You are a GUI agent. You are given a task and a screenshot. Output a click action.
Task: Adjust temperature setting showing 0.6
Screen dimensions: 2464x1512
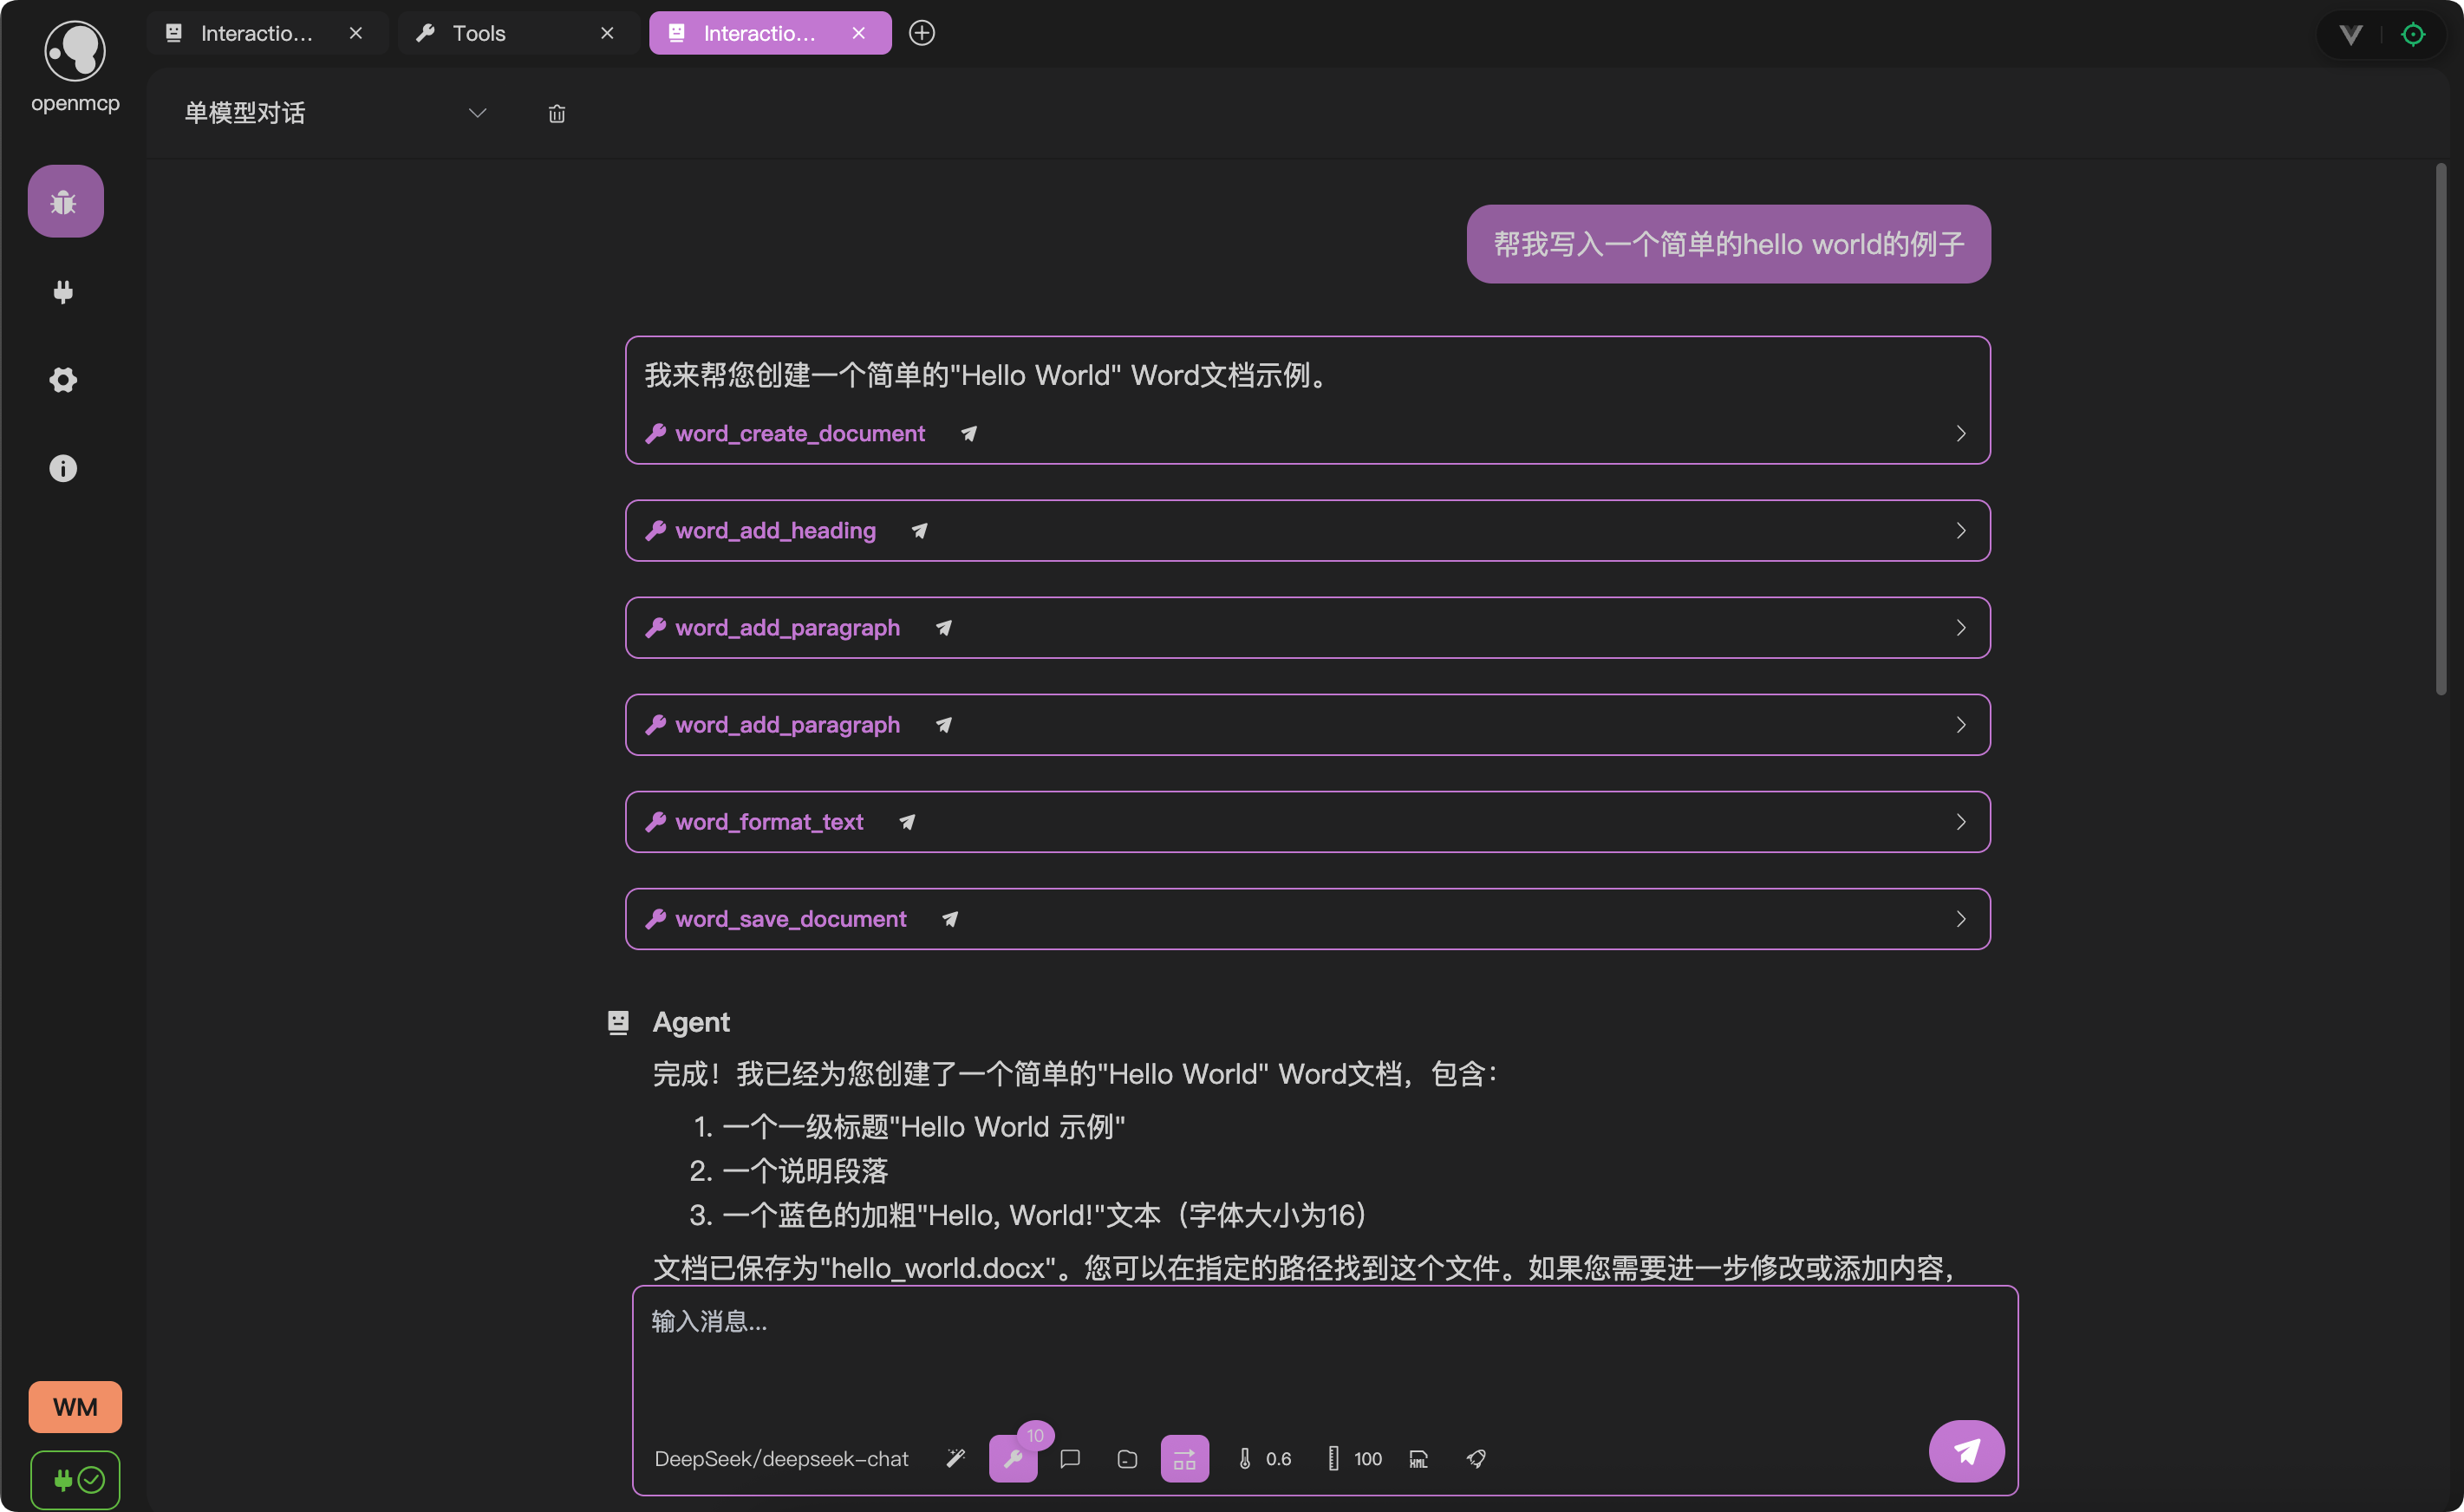point(1264,1458)
